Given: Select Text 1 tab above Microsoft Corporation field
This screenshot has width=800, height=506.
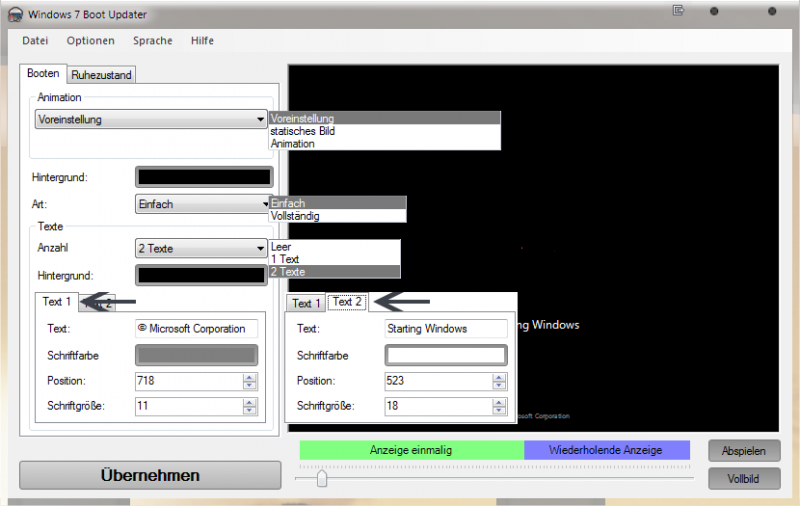Looking at the screenshot, I should tap(56, 301).
